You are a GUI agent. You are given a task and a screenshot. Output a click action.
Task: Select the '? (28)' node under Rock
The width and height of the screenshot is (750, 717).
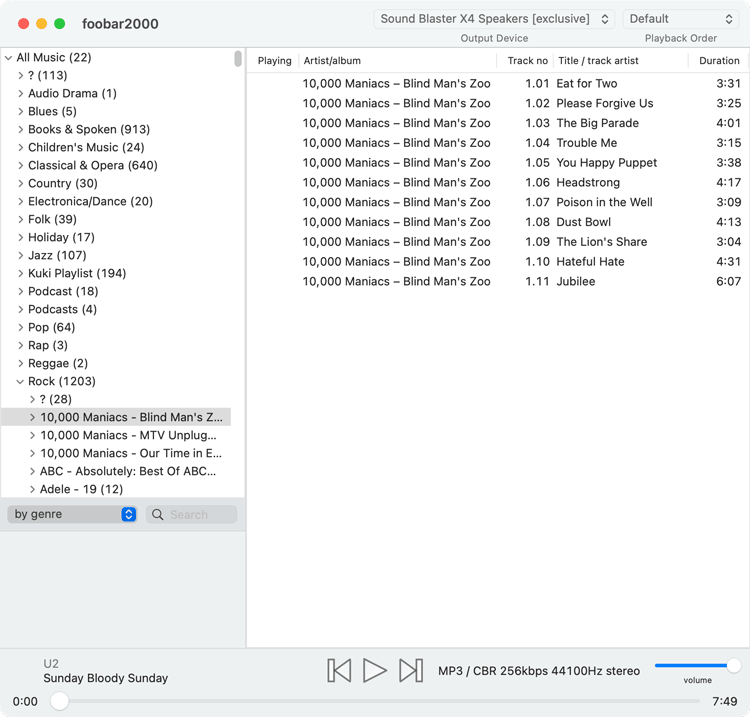point(55,399)
